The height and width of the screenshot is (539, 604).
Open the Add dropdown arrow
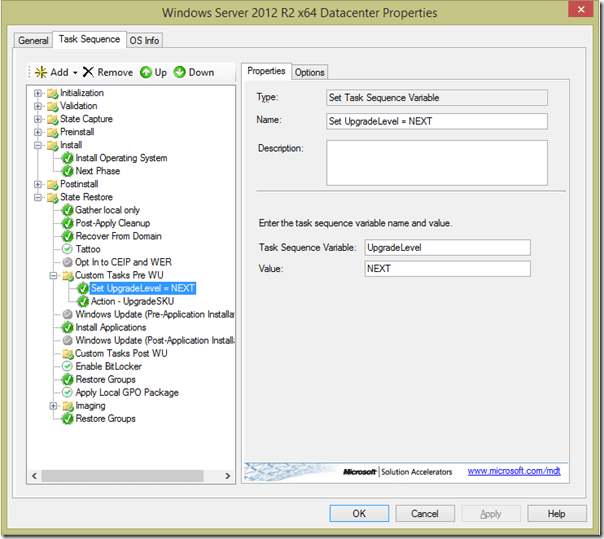point(74,73)
